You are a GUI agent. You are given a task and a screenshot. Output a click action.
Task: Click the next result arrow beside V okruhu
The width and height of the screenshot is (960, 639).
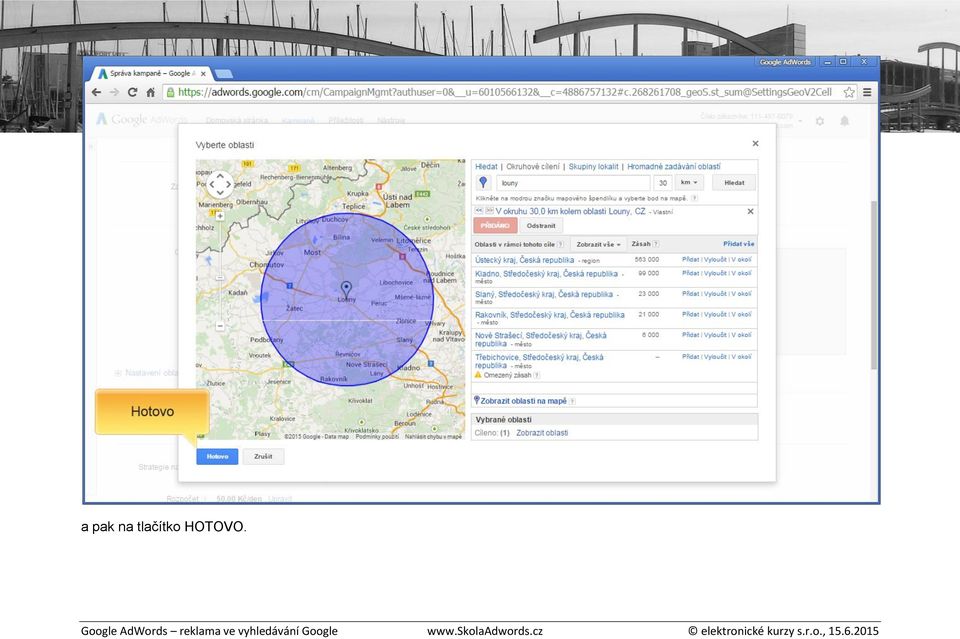pyautogui.click(x=489, y=211)
